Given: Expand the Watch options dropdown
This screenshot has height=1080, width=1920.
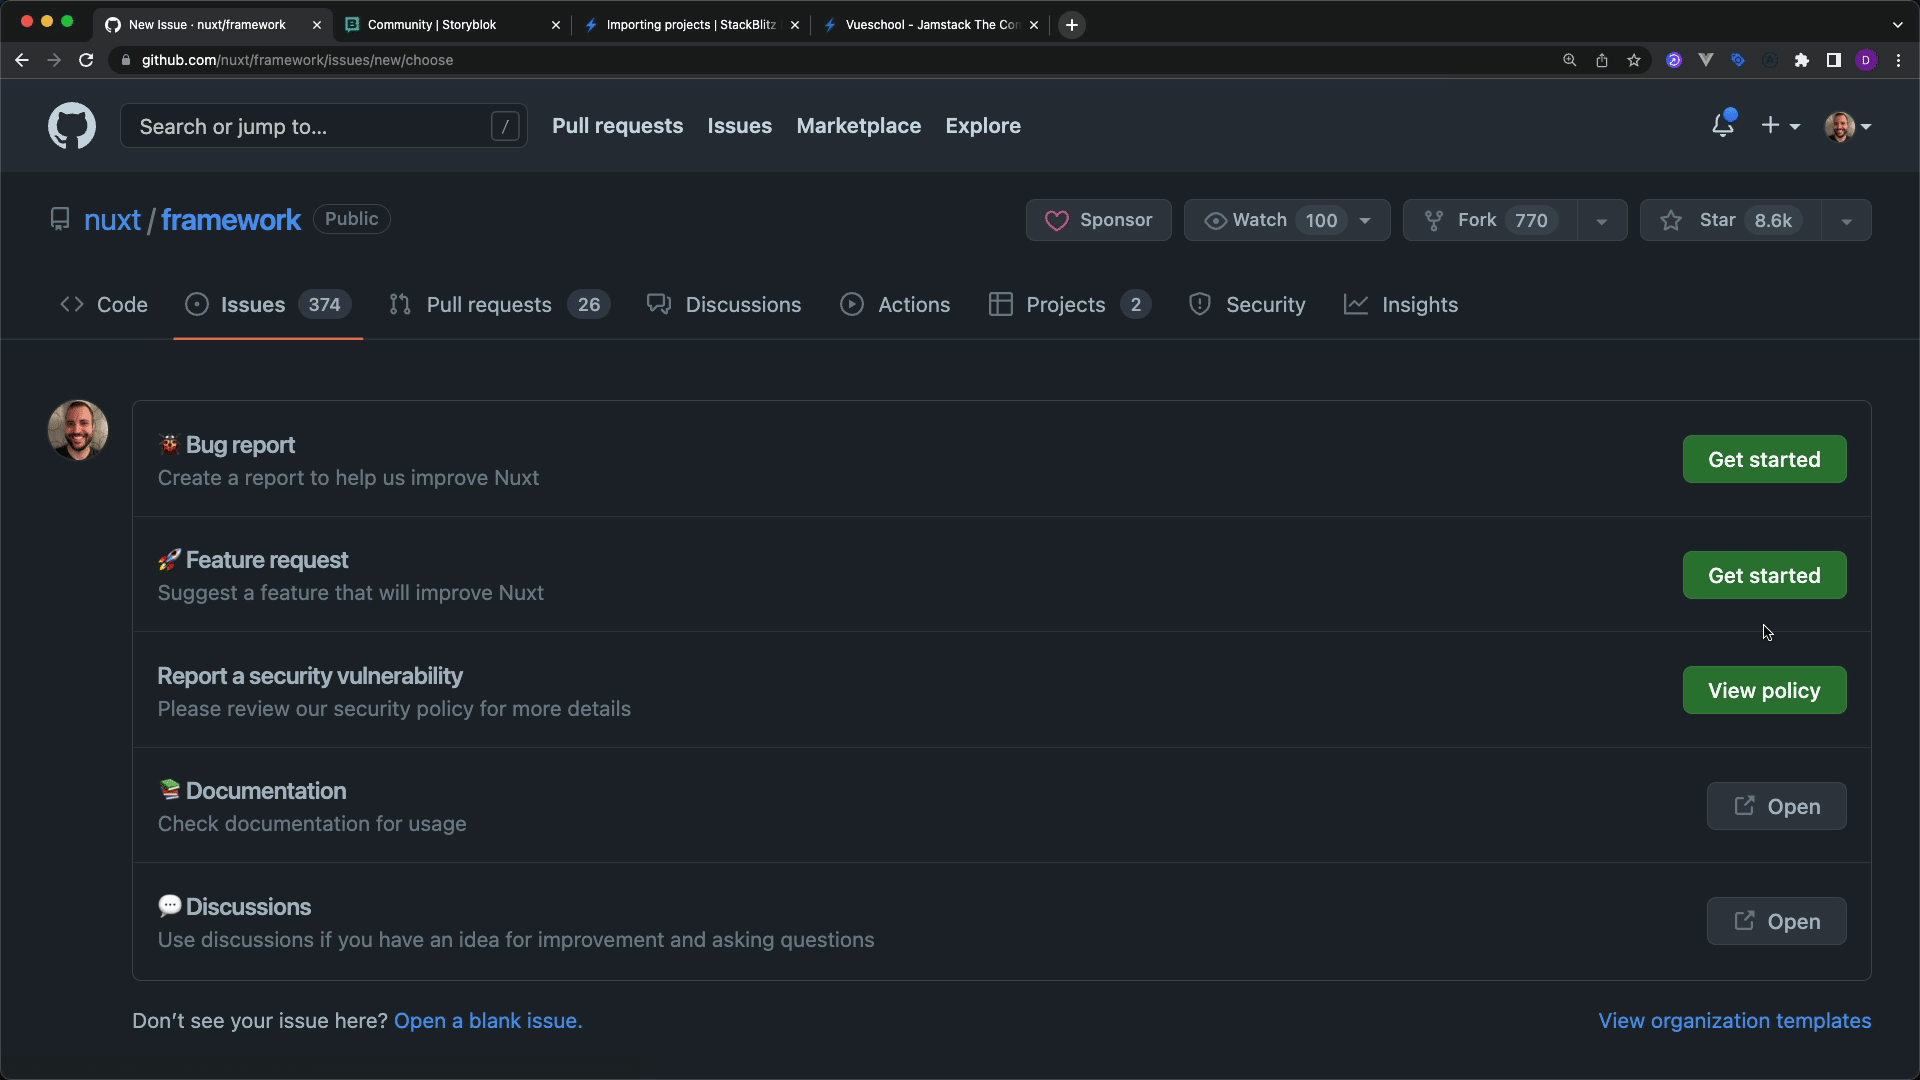Looking at the screenshot, I should coord(1365,220).
